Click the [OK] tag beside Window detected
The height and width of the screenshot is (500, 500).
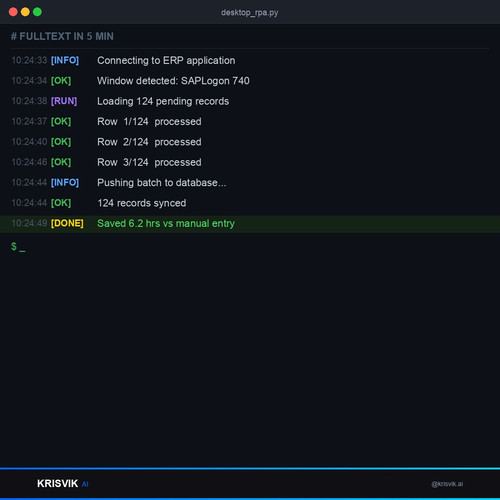(x=61, y=81)
